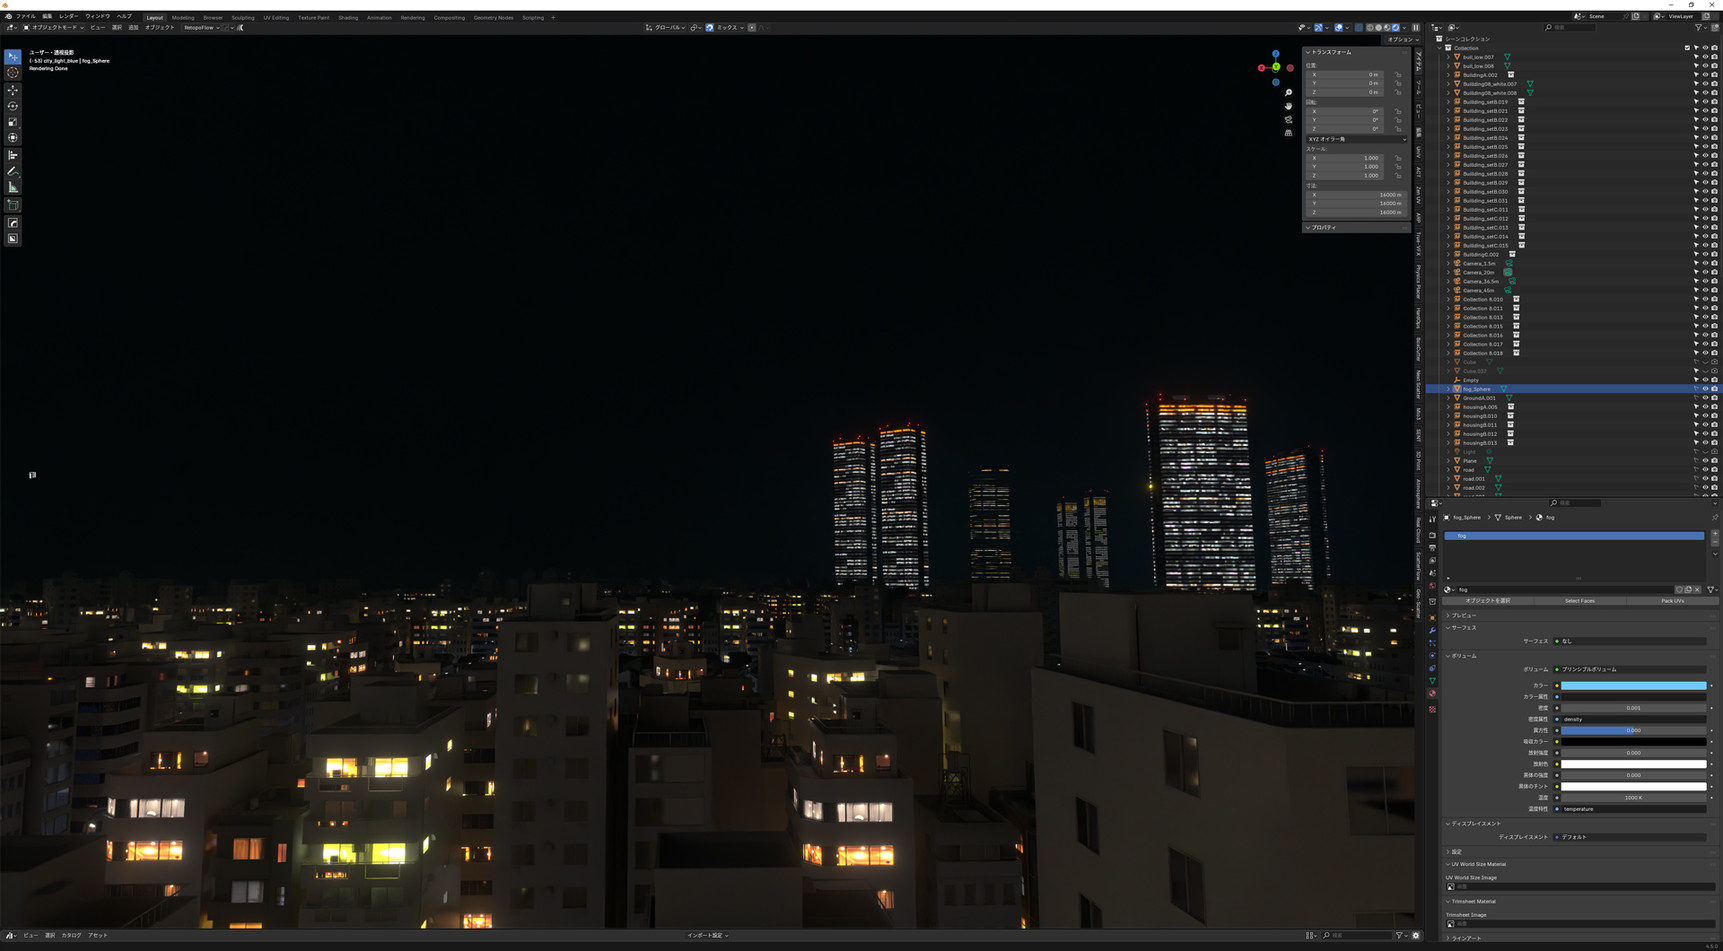
Task: Select the Scale tool
Action: click(x=13, y=122)
